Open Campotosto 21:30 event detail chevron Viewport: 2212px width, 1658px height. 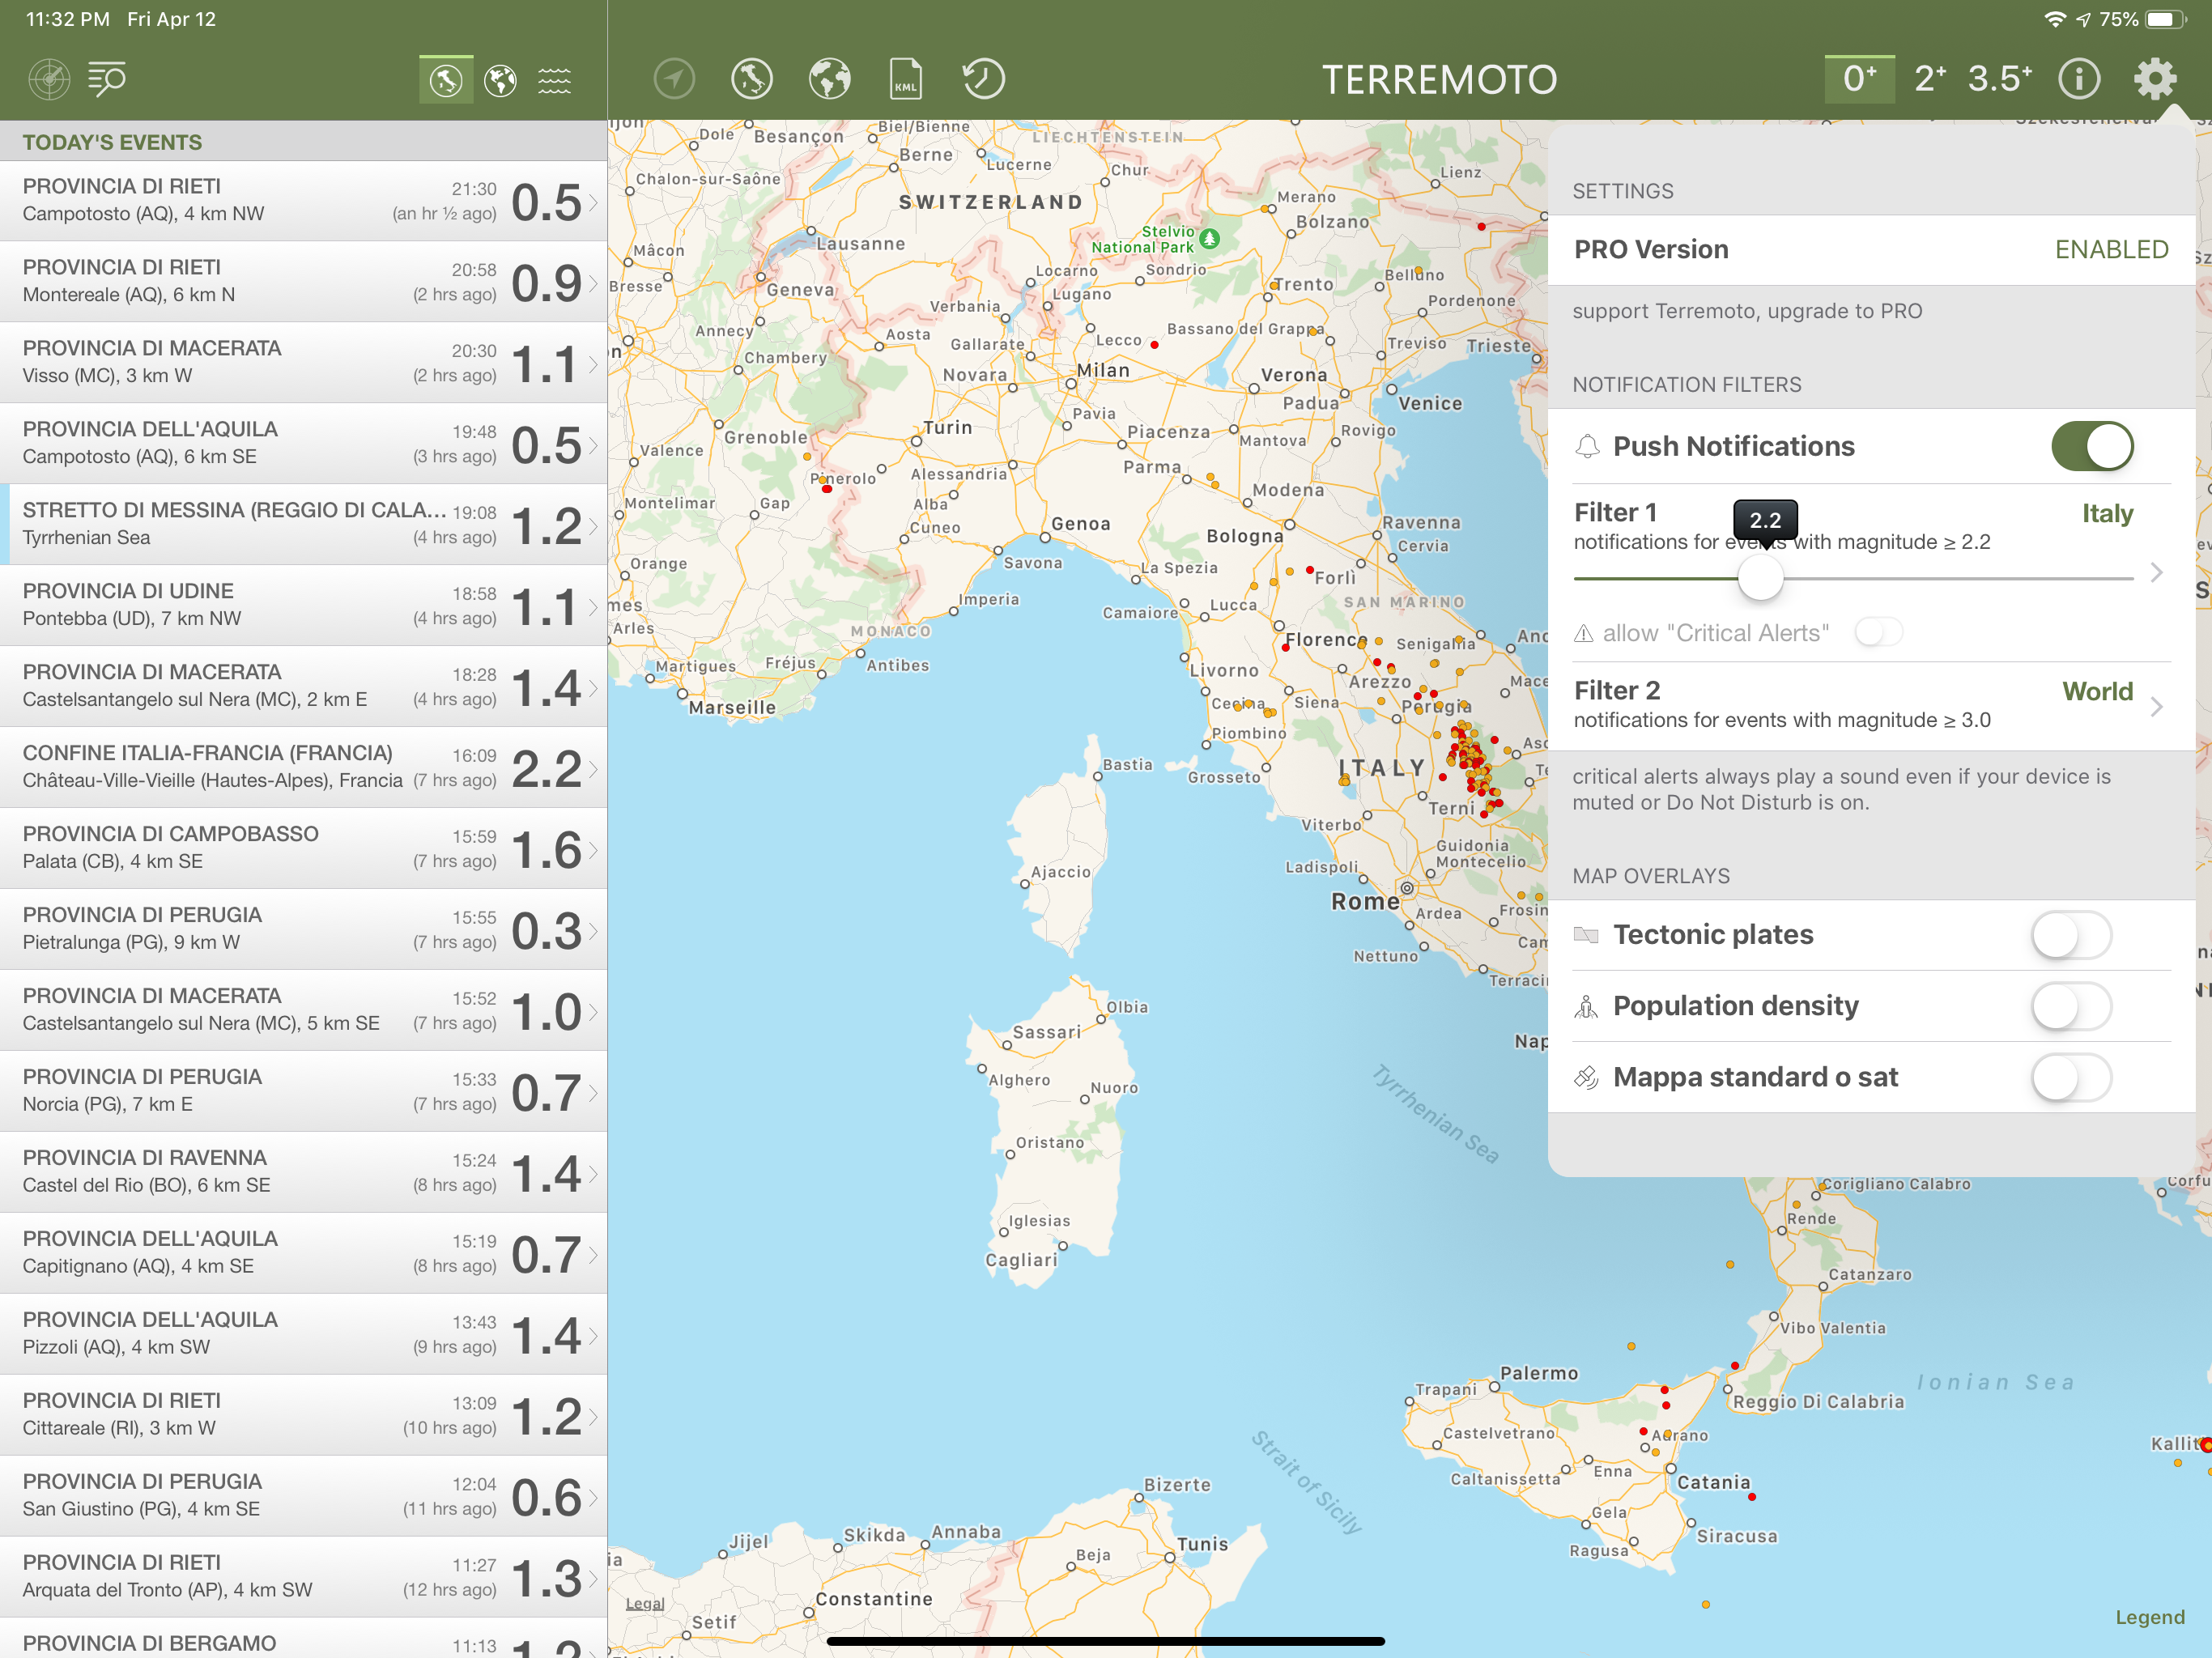click(593, 202)
